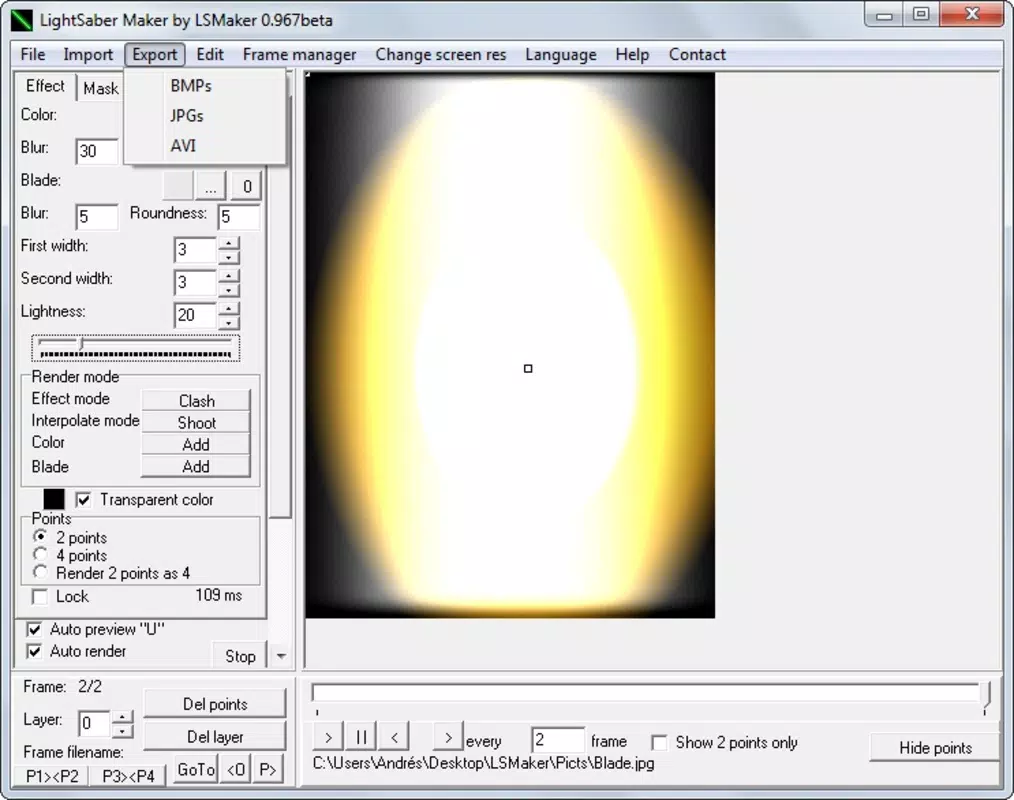The height and width of the screenshot is (800, 1014).
Task: Click the 'every' frame number field
Action: coord(558,740)
